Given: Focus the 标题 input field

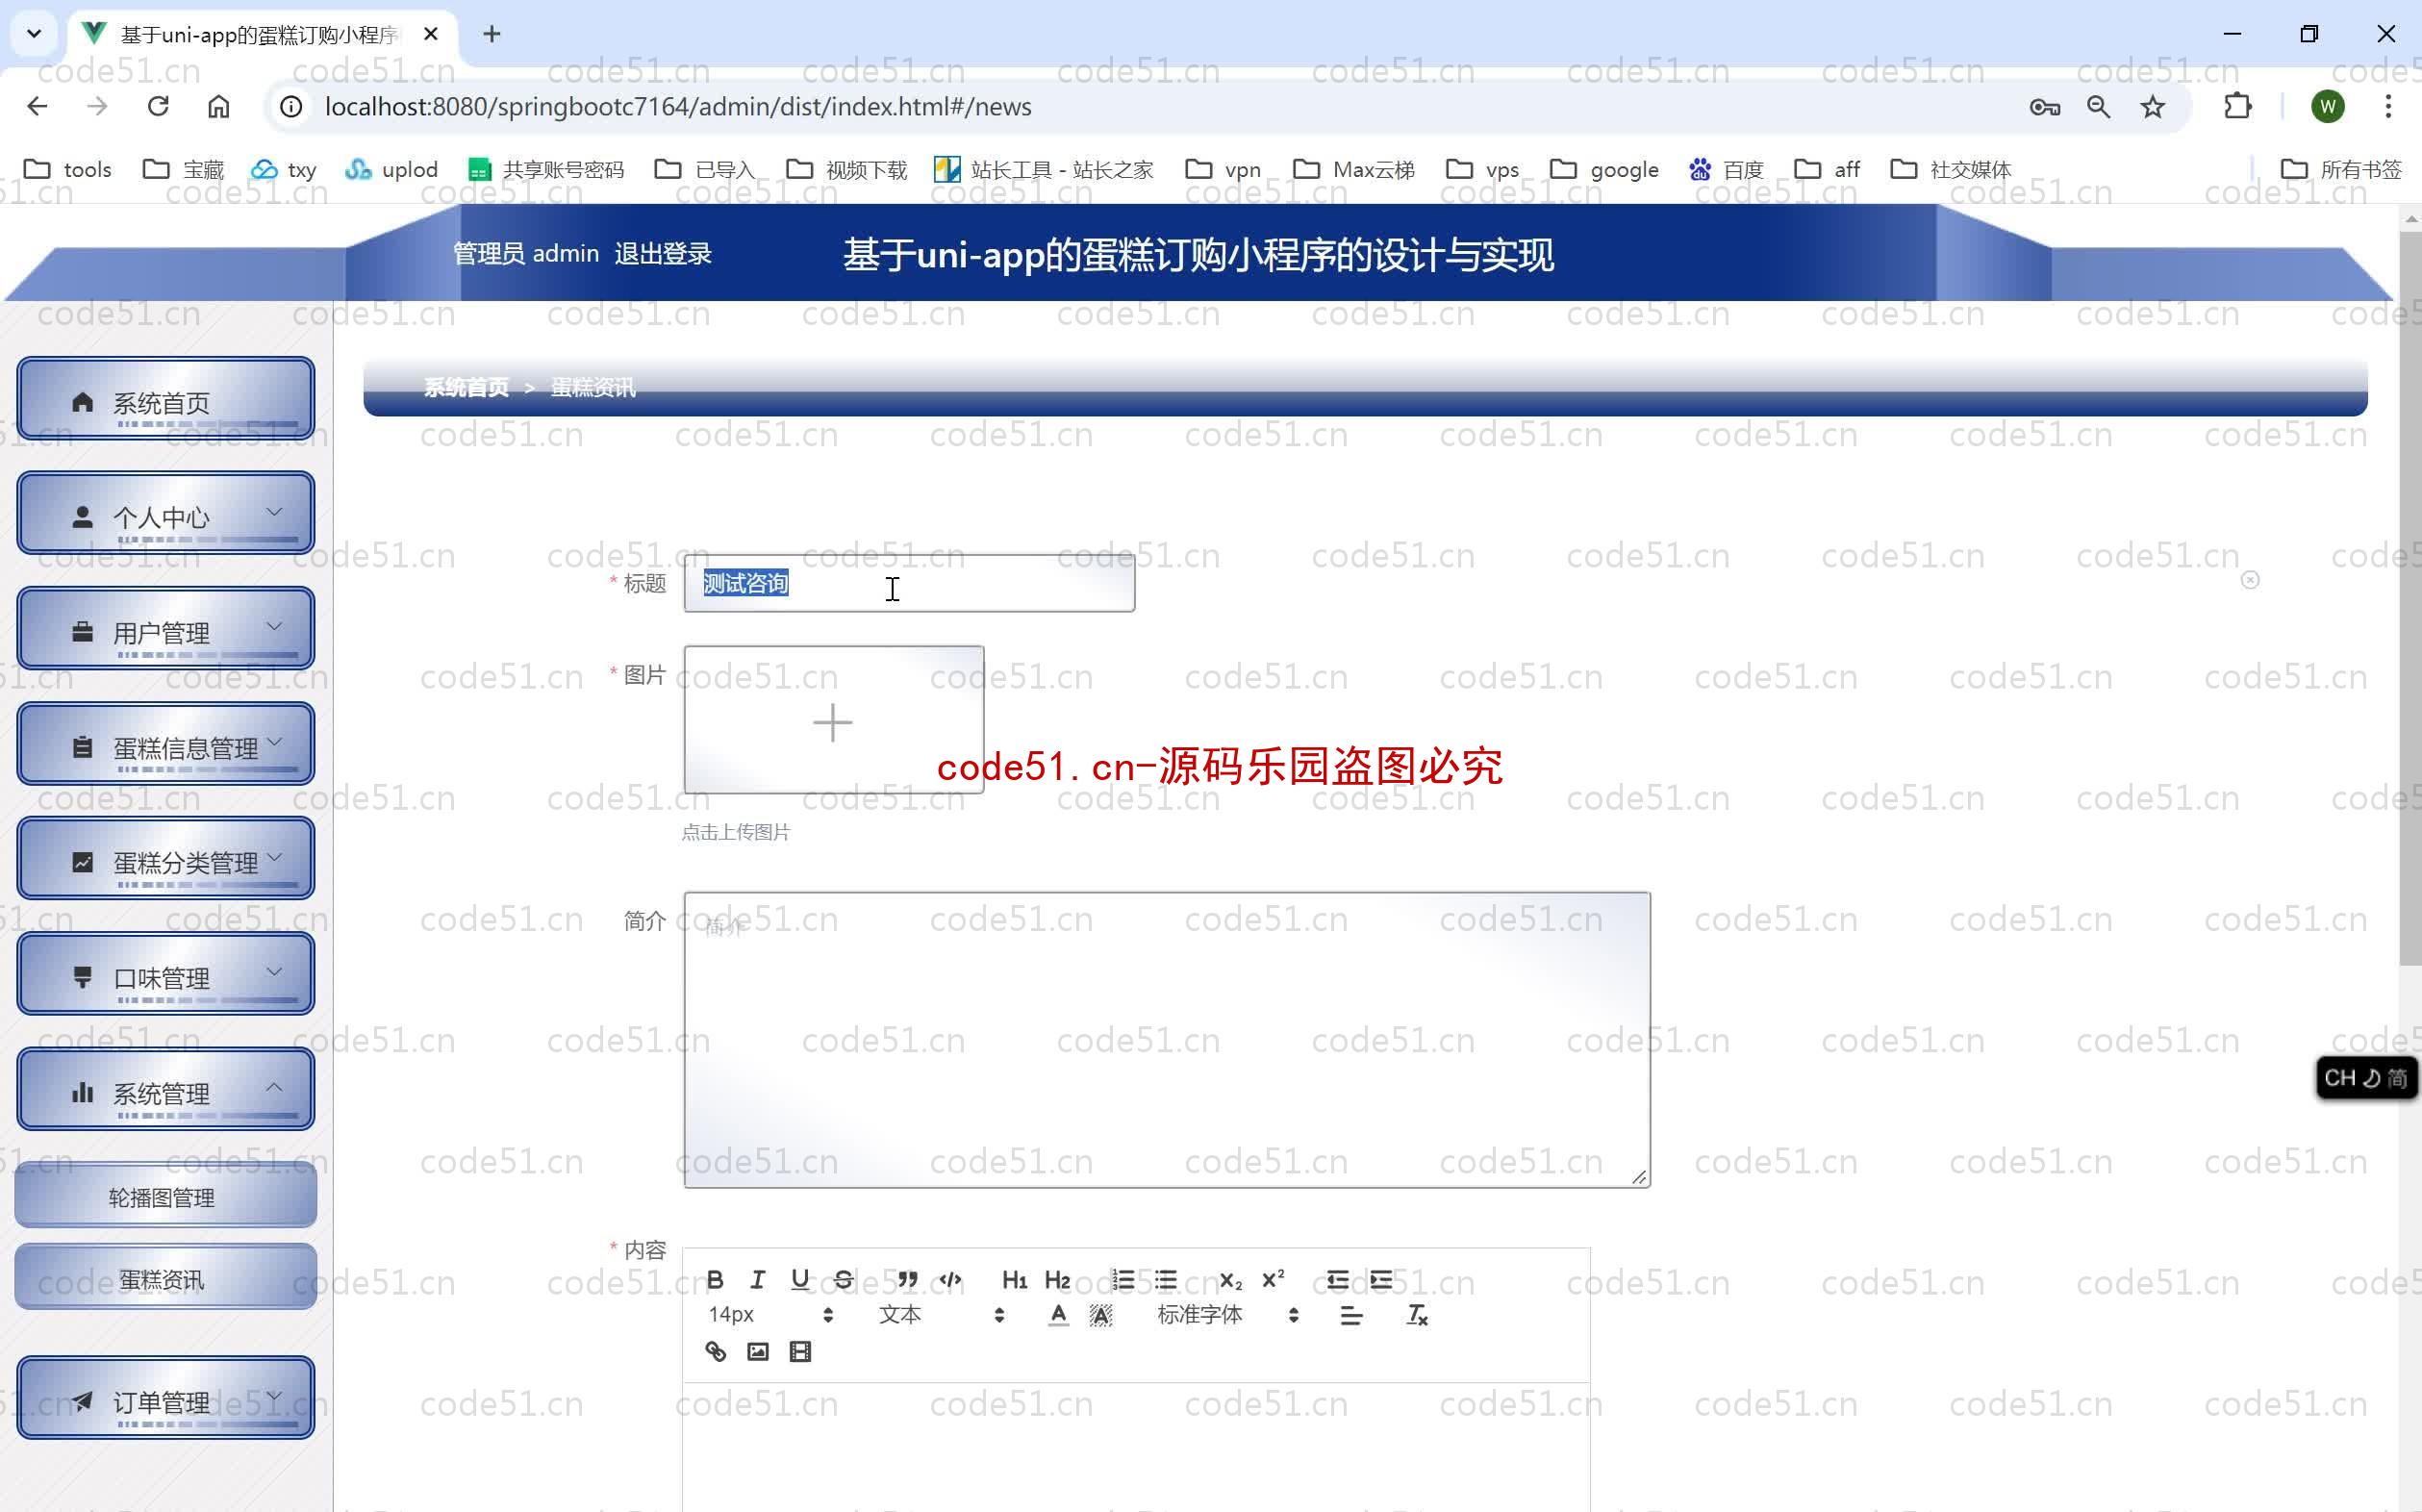Looking at the screenshot, I should tap(909, 583).
